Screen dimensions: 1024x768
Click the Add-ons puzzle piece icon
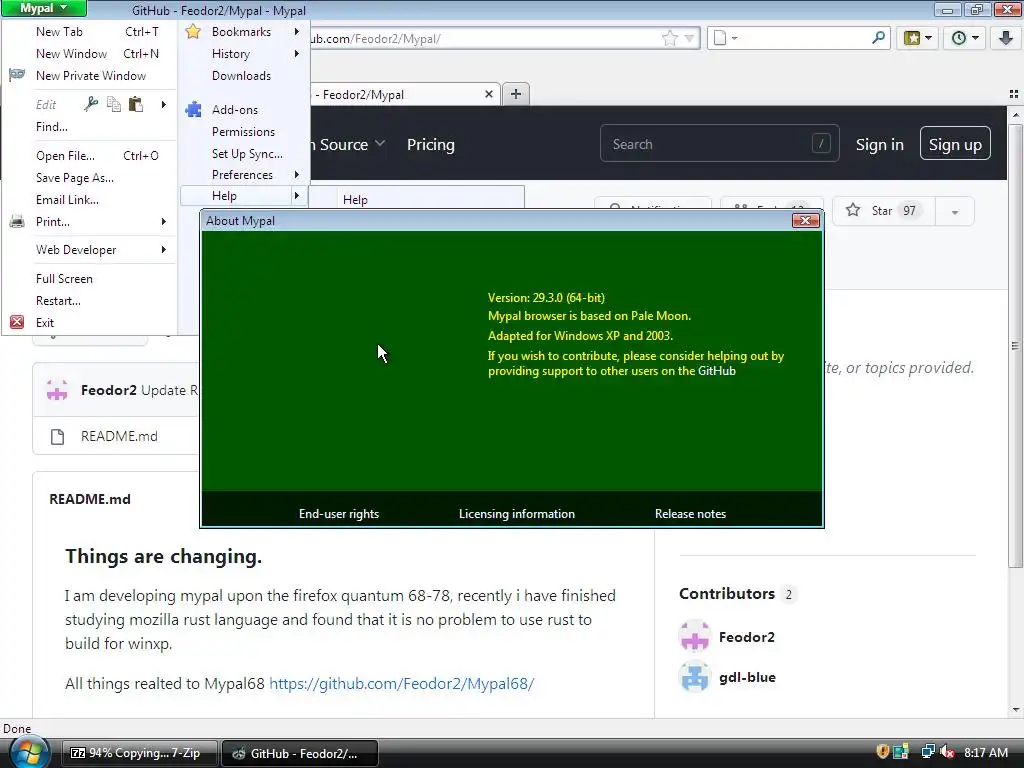pos(193,109)
